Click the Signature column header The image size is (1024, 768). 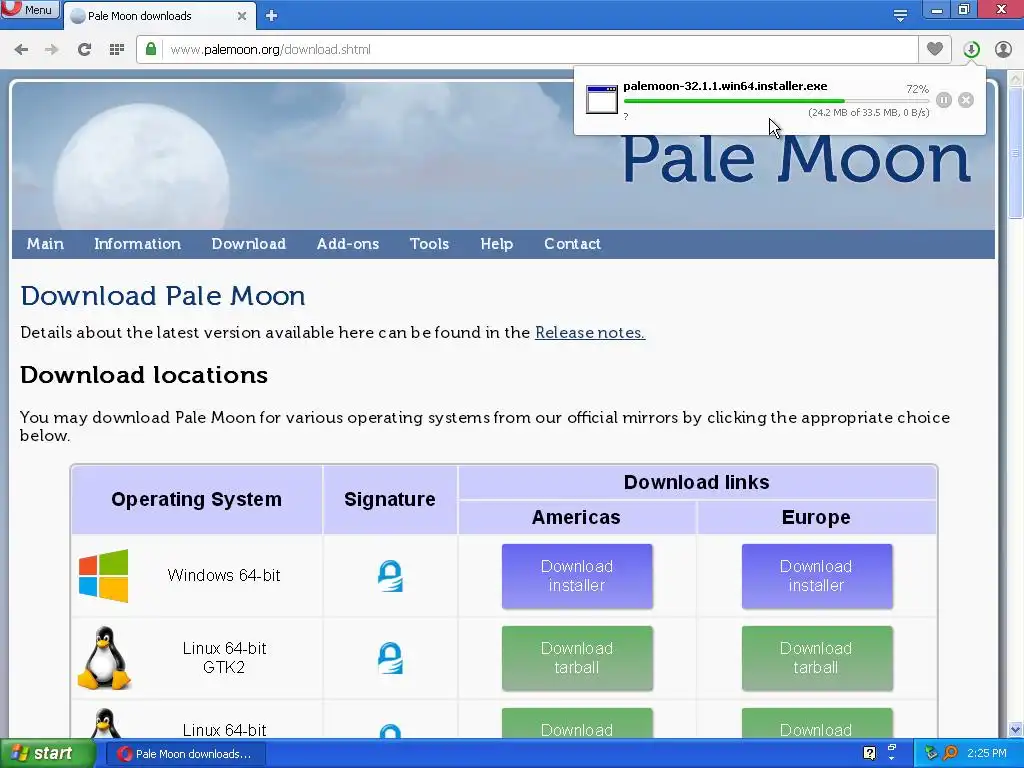click(x=390, y=500)
